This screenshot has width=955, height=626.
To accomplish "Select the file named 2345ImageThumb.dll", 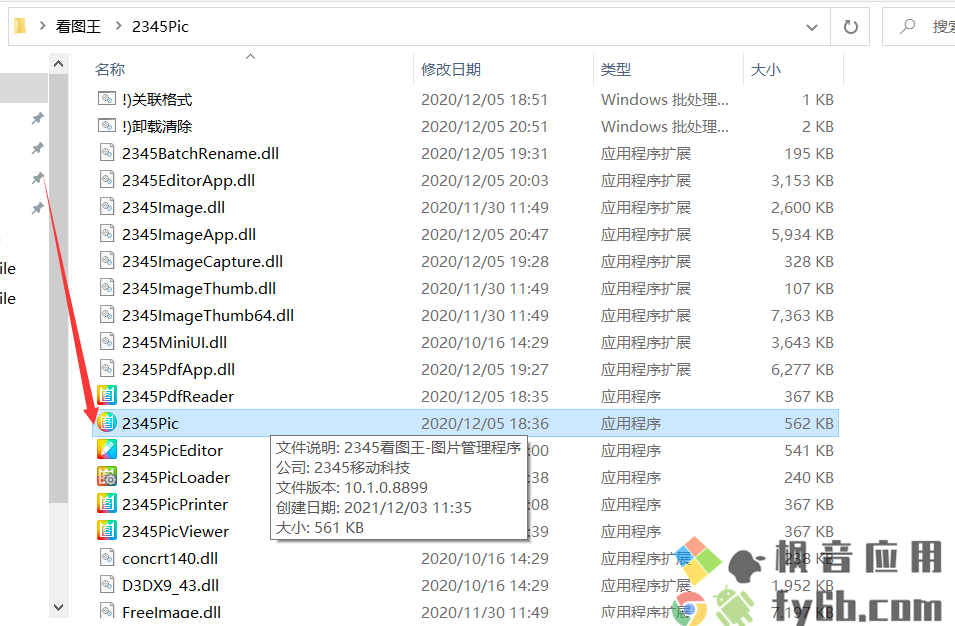I will coord(199,288).
